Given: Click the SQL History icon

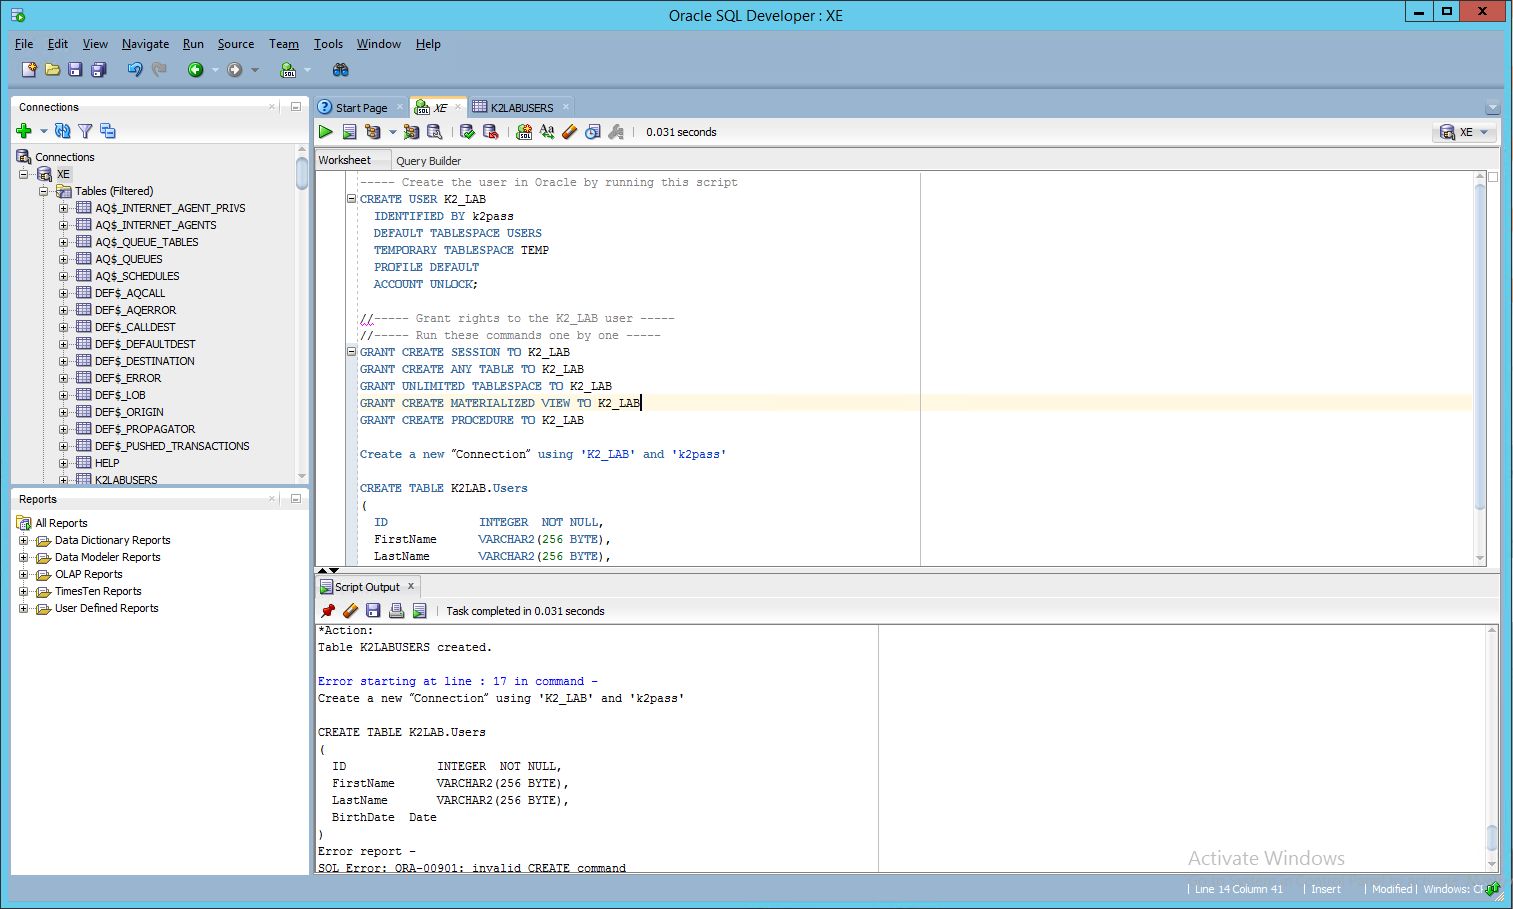Looking at the screenshot, I should 593,132.
